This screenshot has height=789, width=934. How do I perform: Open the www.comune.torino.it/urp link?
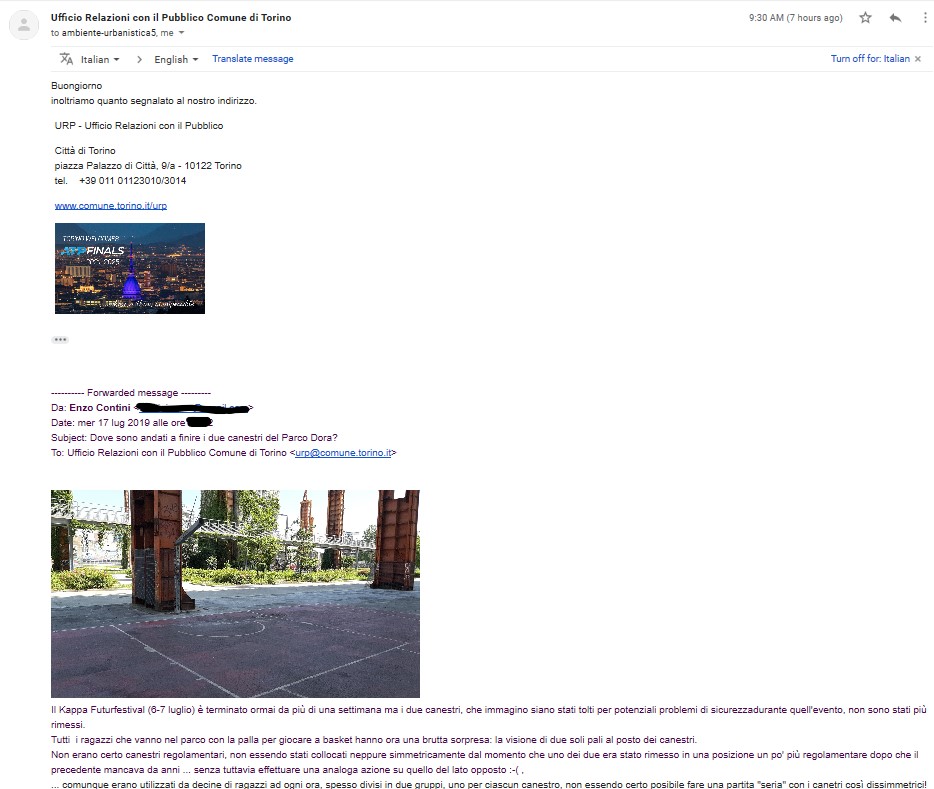[x=111, y=205]
